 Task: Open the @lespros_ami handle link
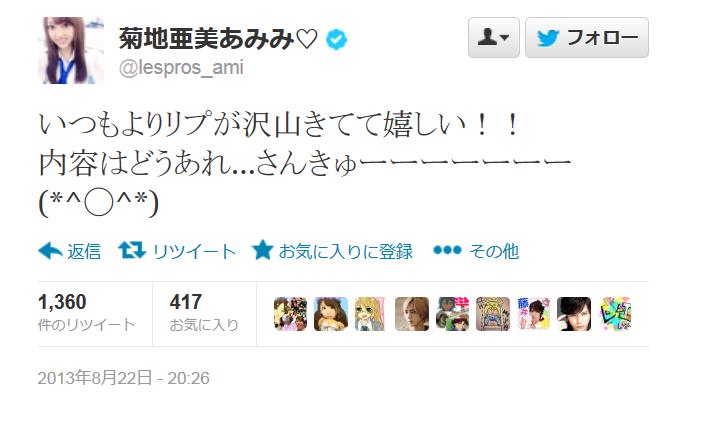[181, 68]
